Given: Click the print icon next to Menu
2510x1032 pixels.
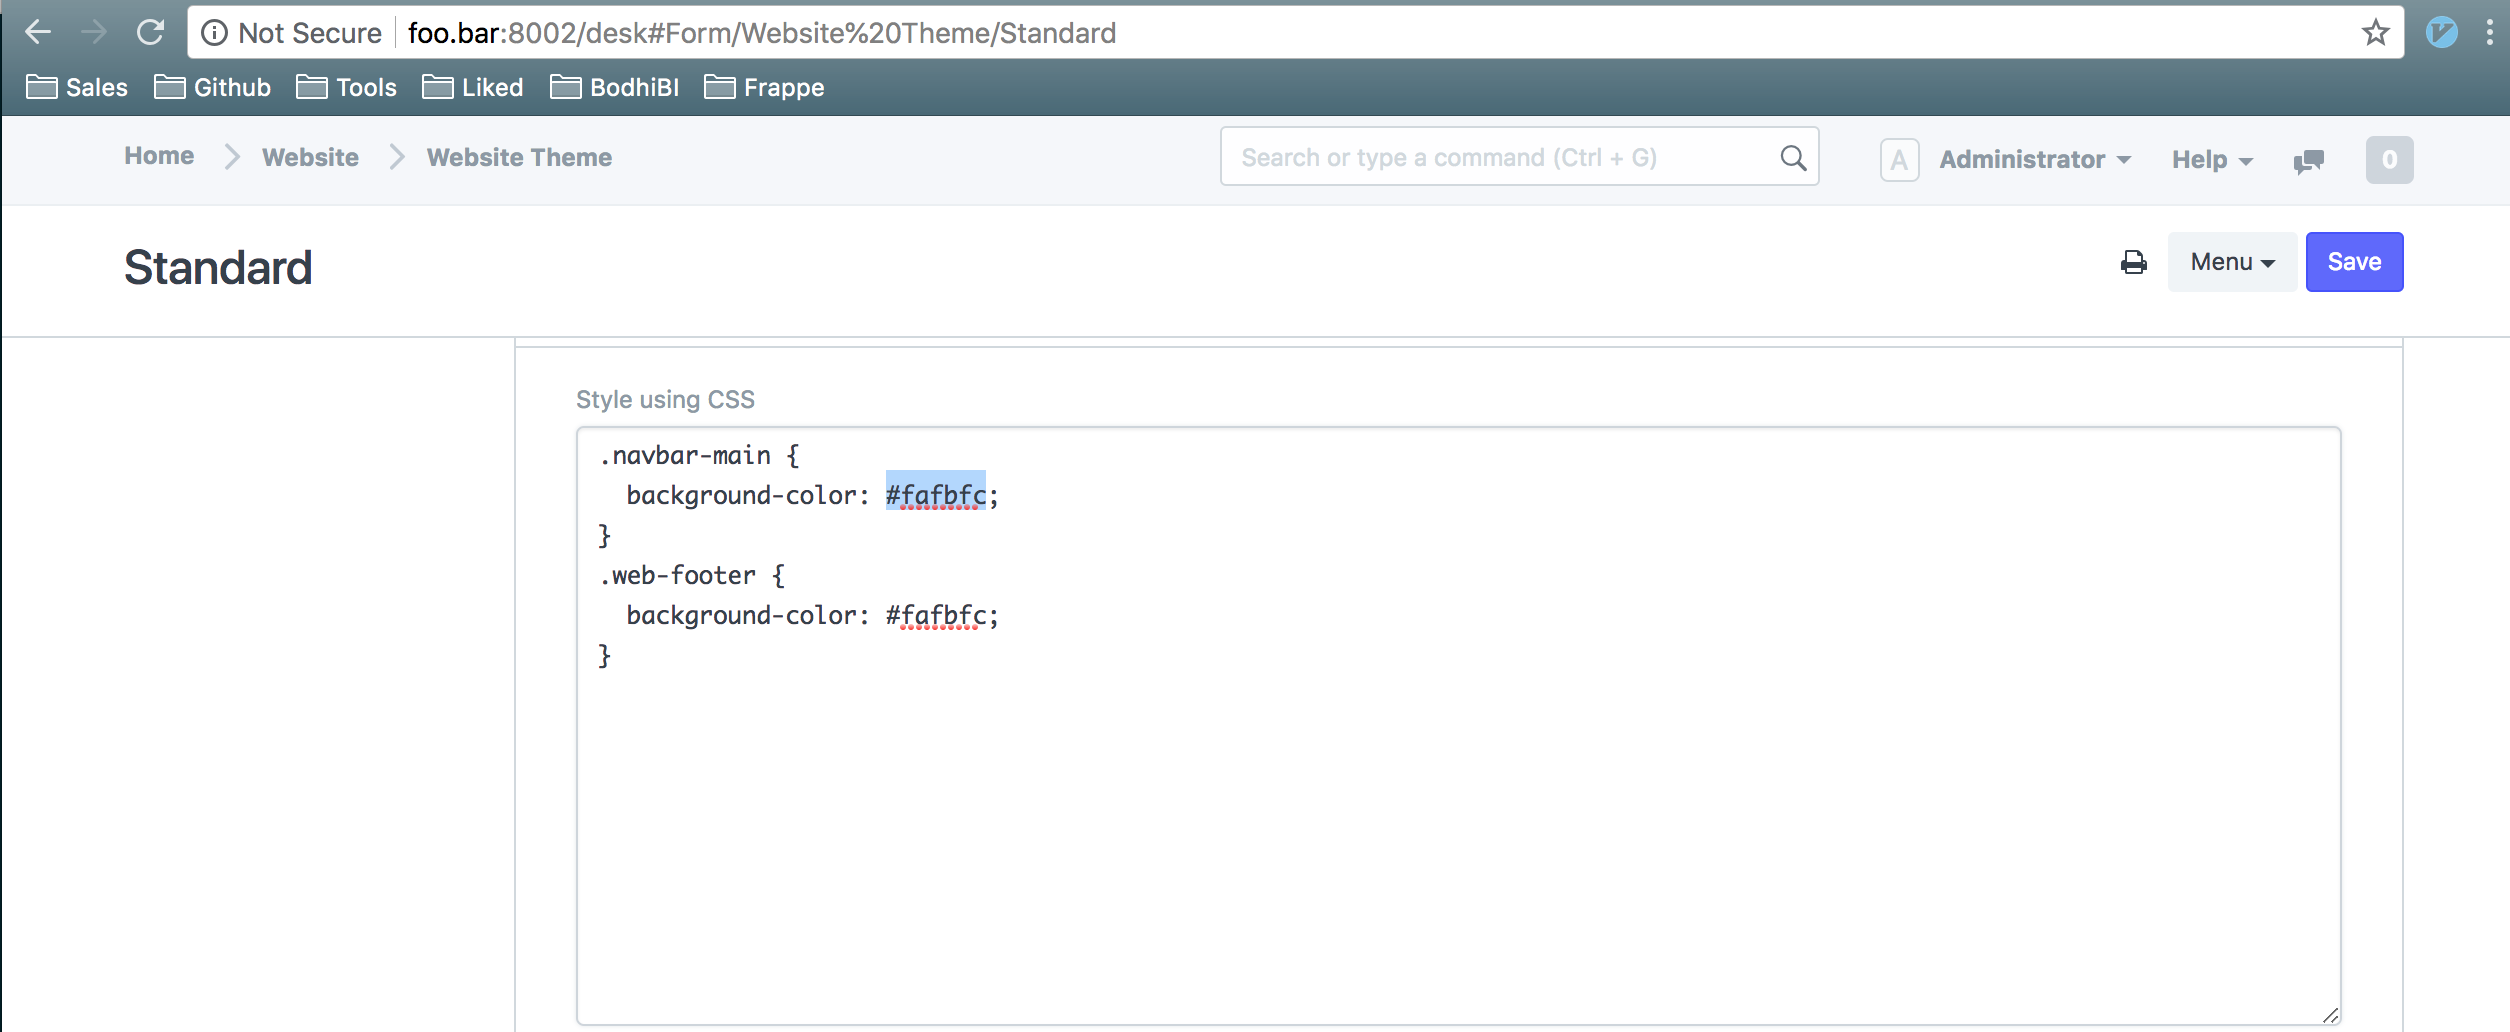Looking at the screenshot, I should [x=2134, y=262].
